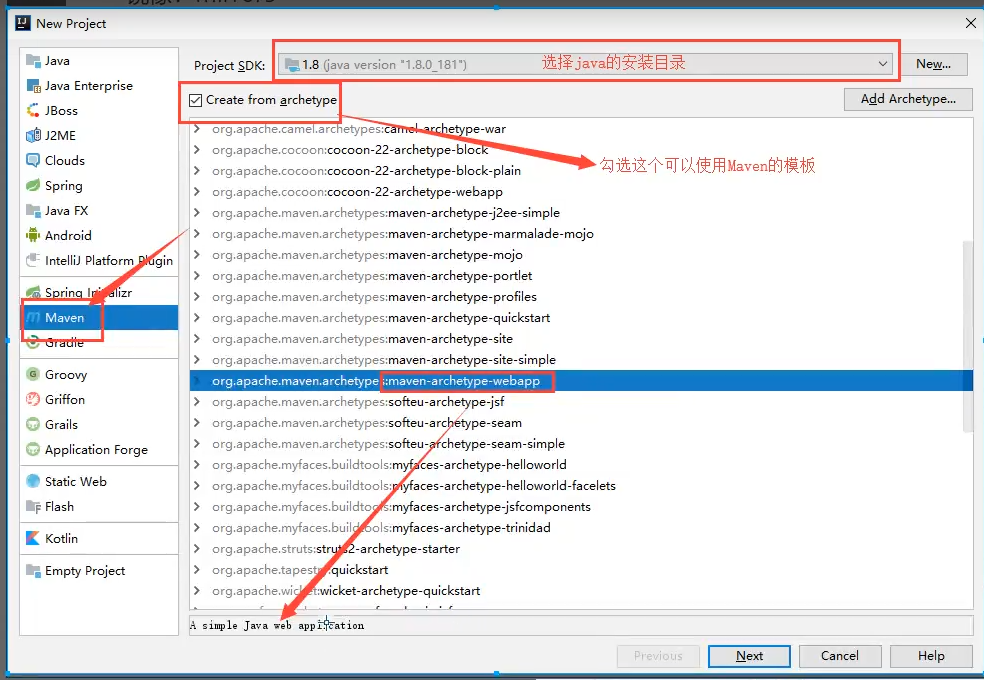This screenshot has height=680, width=984.
Task: Select Empty Project label
Action: click(85, 570)
